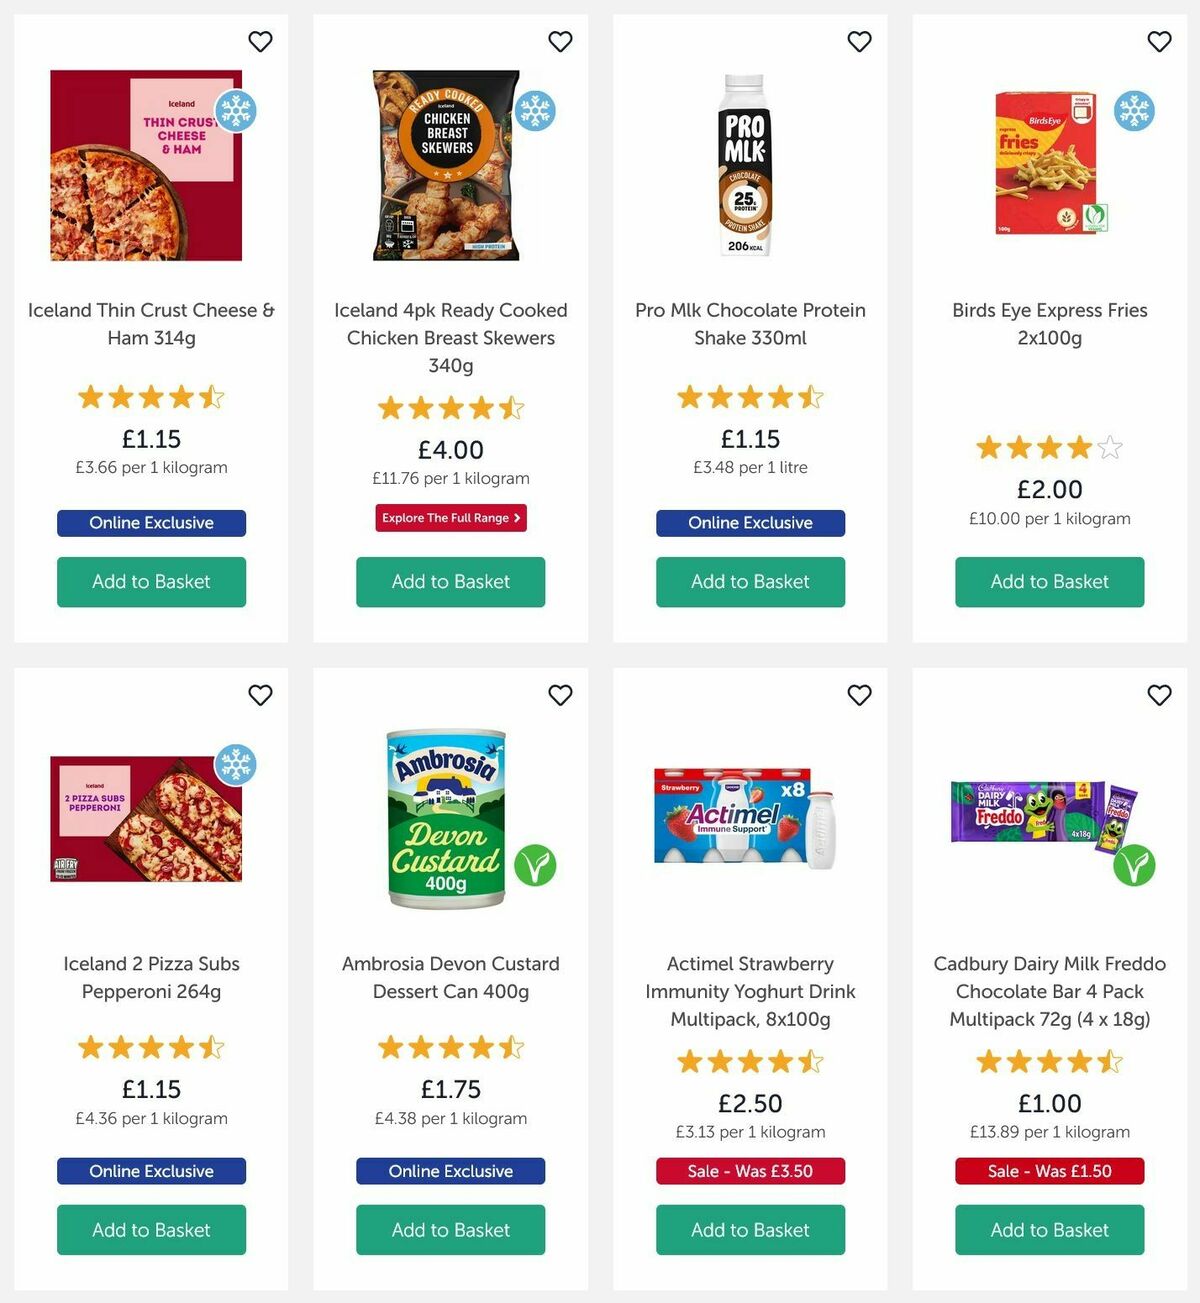The height and width of the screenshot is (1303, 1200).
Task: Click the vegetarian badge on Cadbury Freddo multipack
Action: click(1135, 868)
